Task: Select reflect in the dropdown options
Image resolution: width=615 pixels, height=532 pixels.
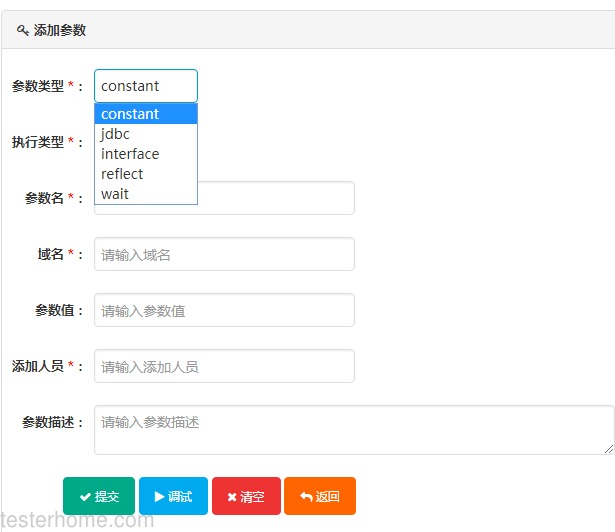Action: (x=146, y=174)
